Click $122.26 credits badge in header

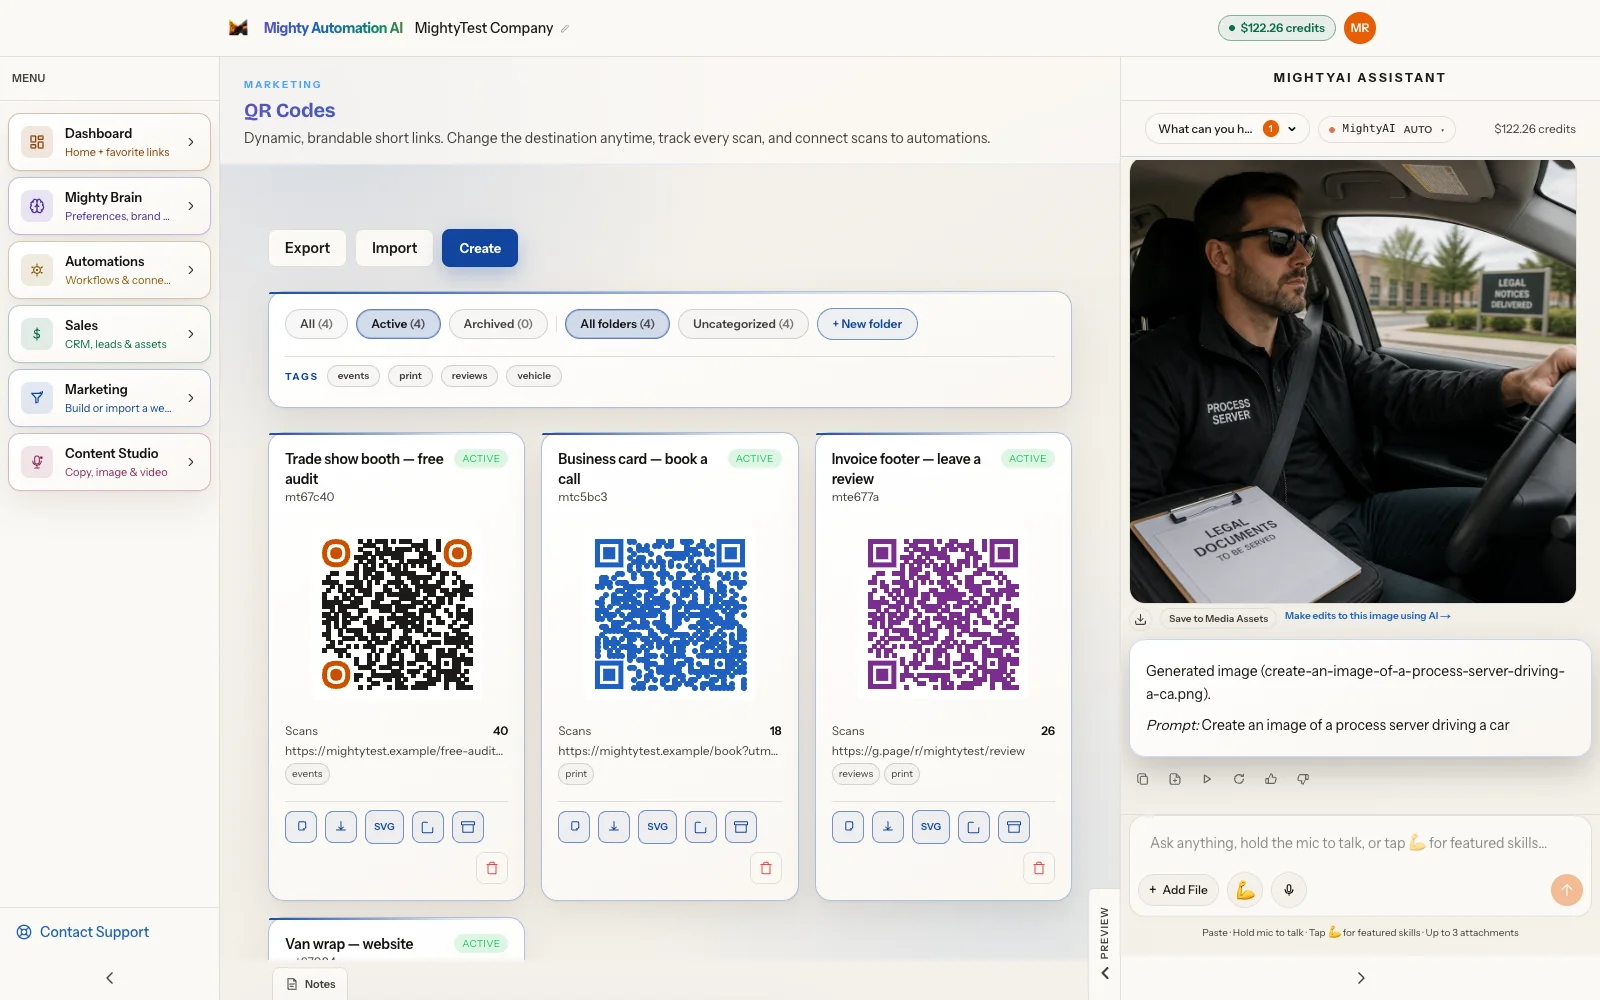[1276, 28]
